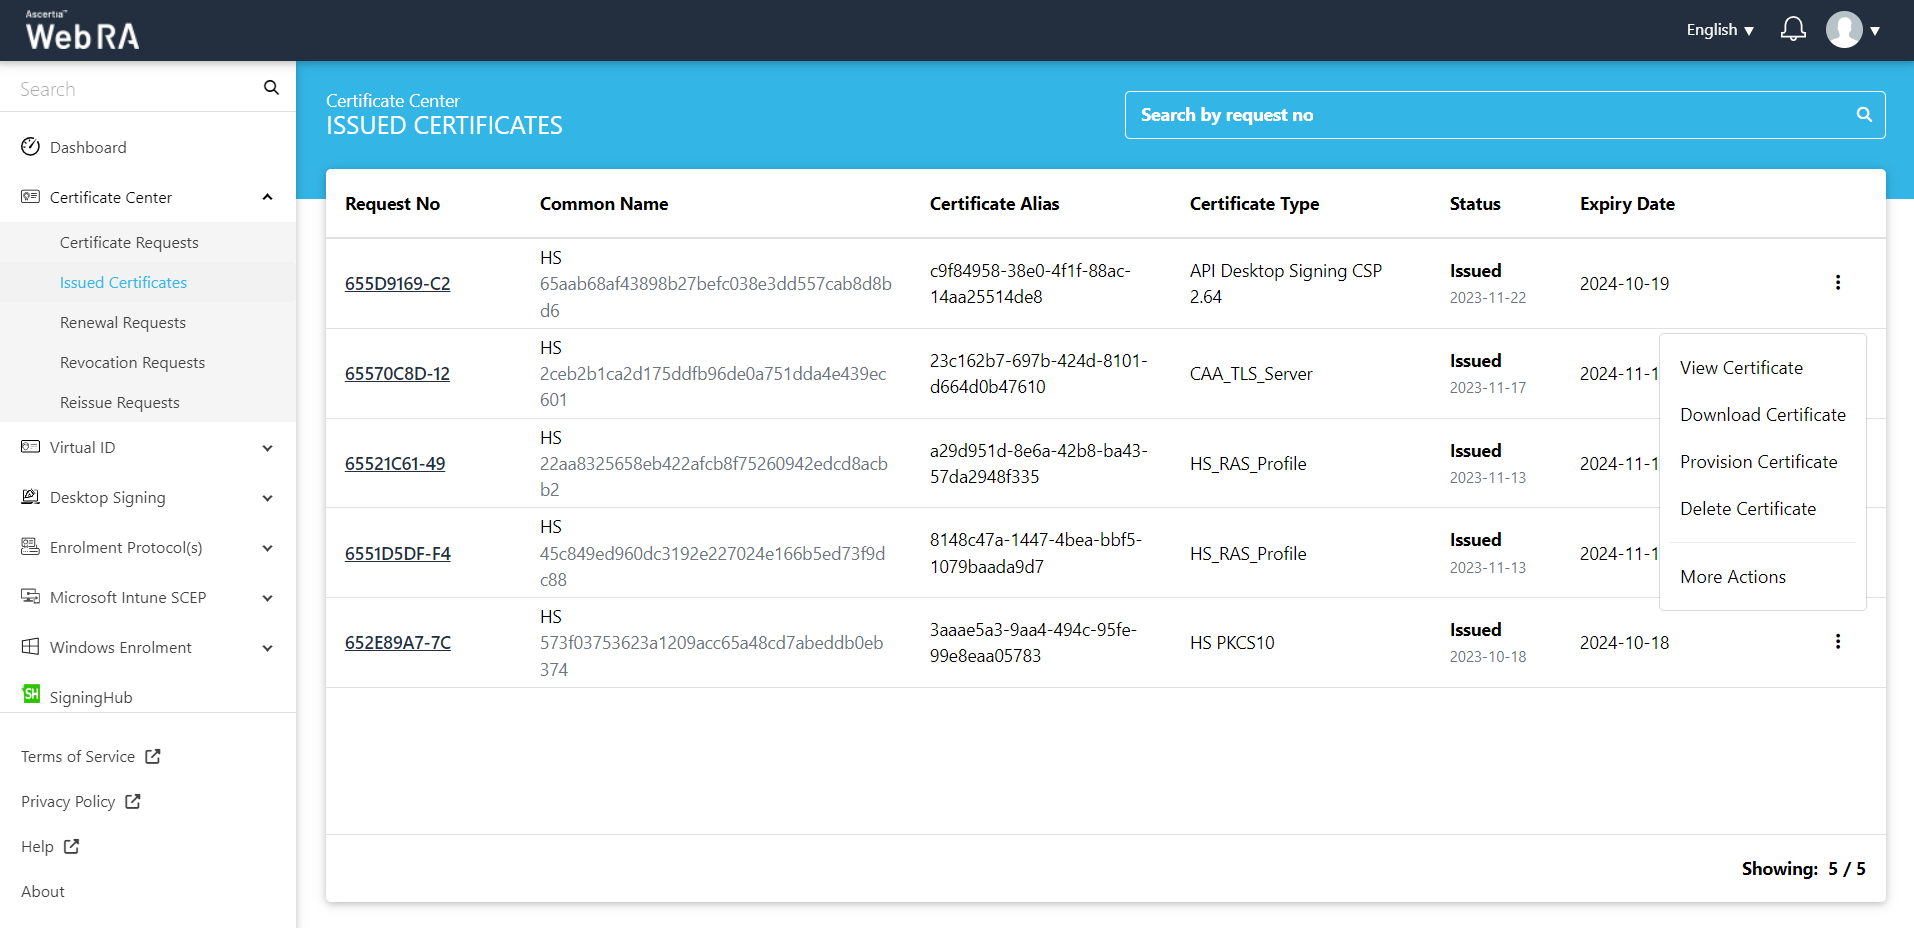This screenshot has height=928, width=1914.
Task: Click the WebRA logo
Action: click(82, 32)
